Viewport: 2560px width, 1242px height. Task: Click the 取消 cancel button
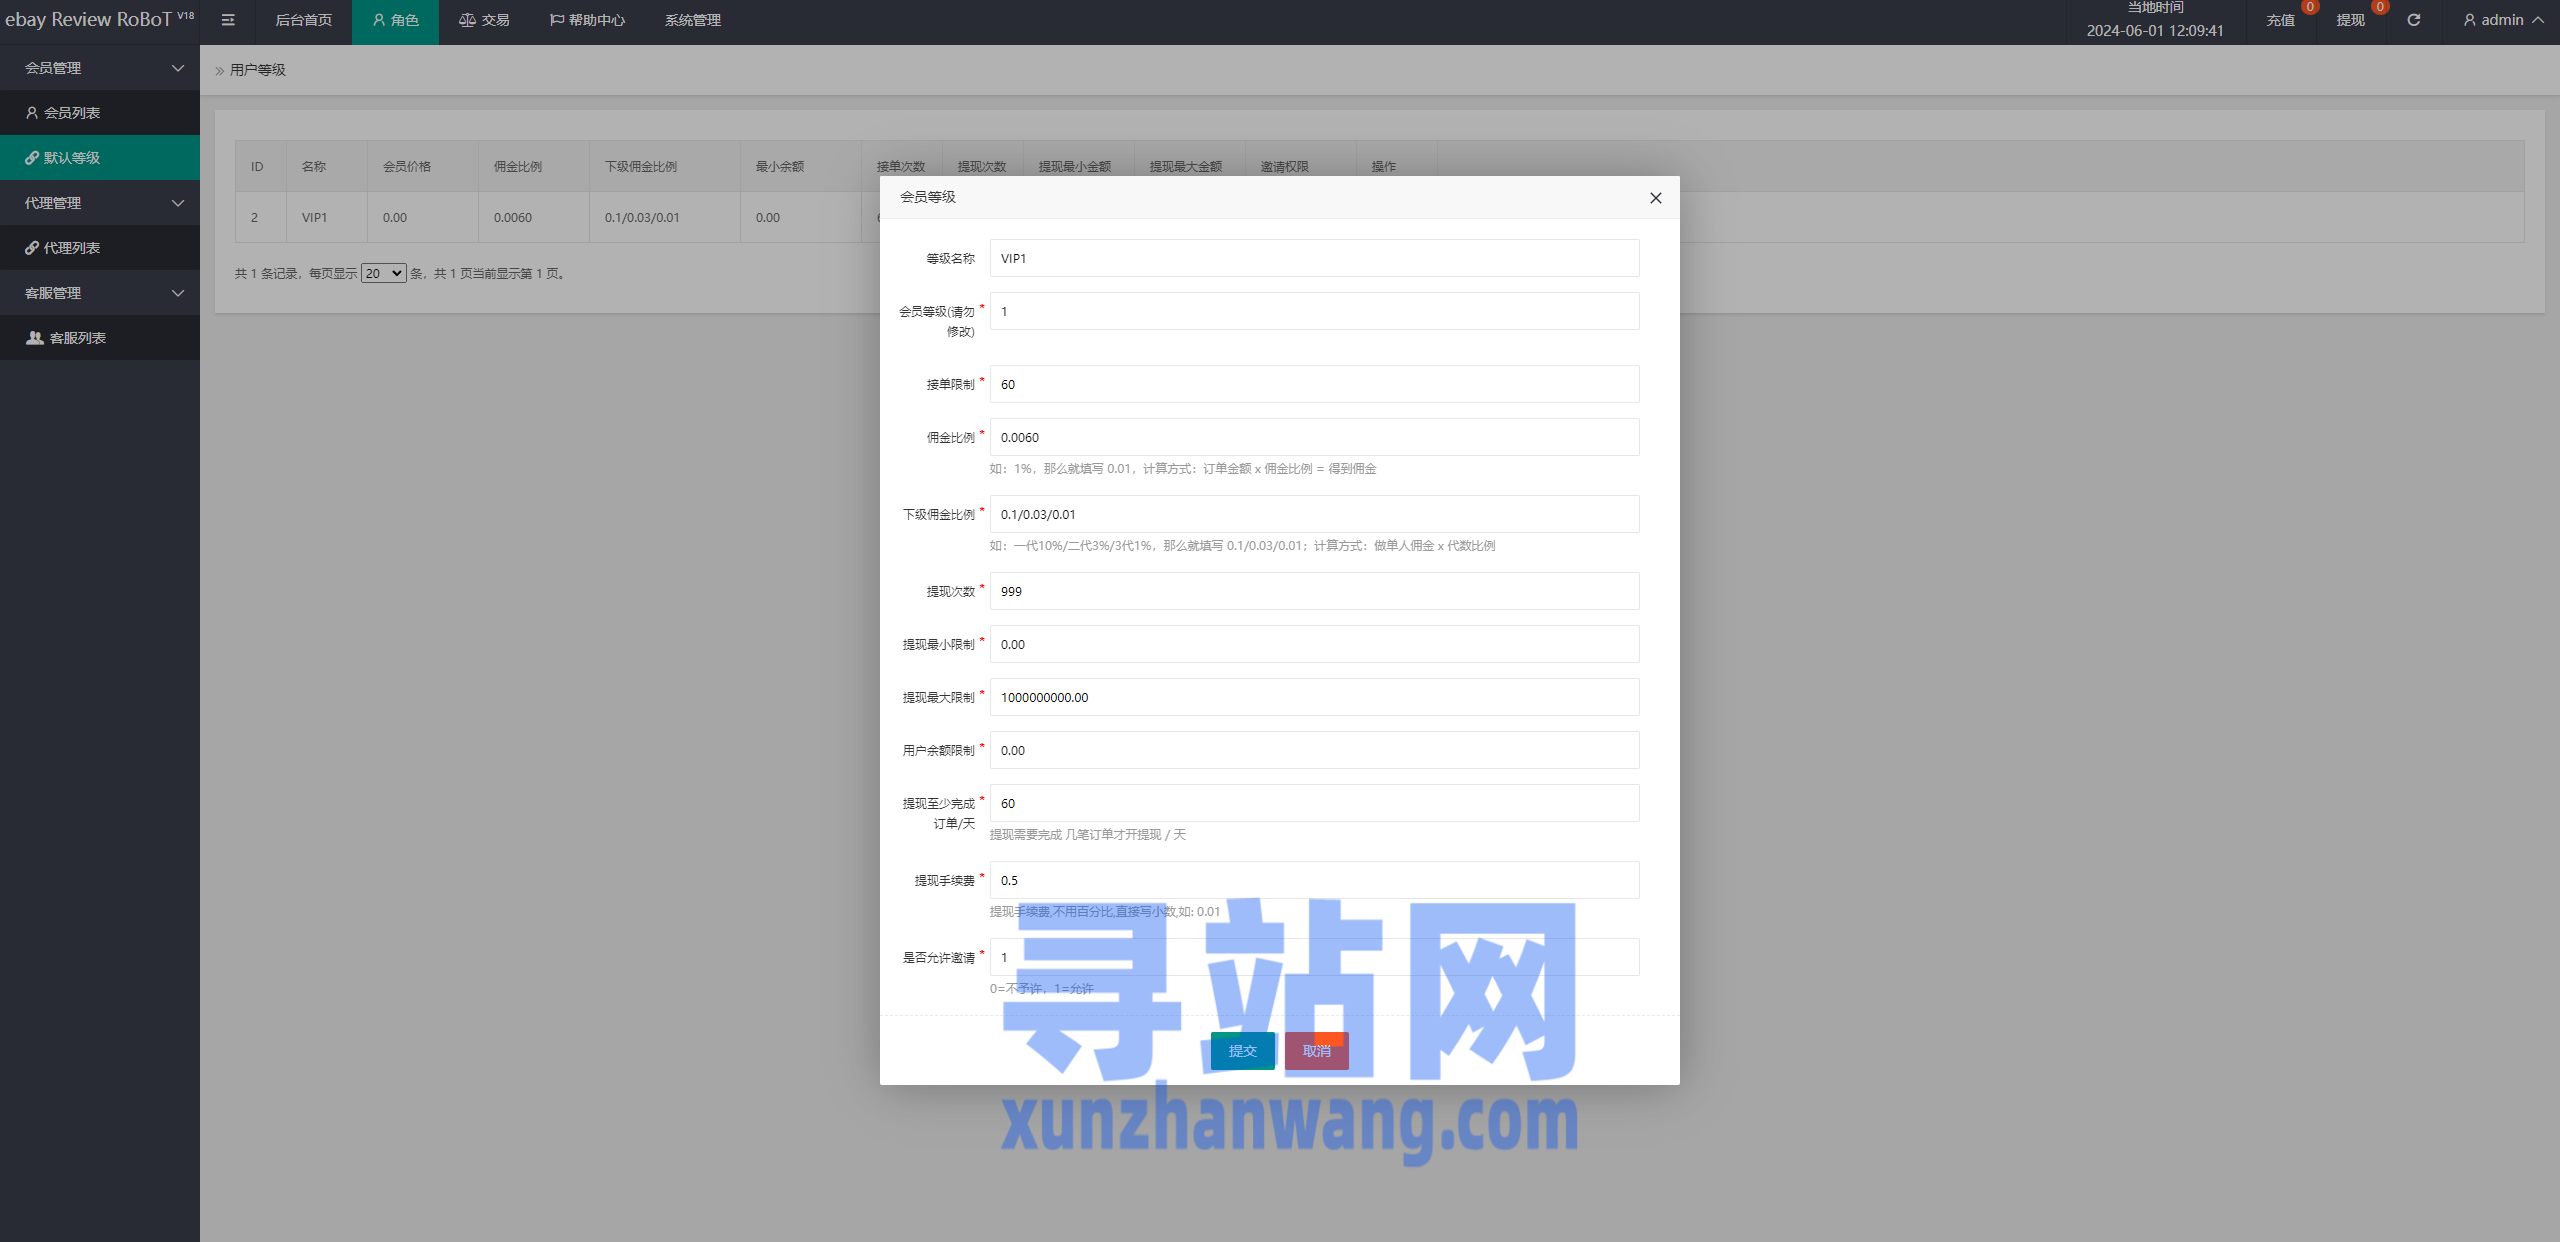click(1316, 1051)
